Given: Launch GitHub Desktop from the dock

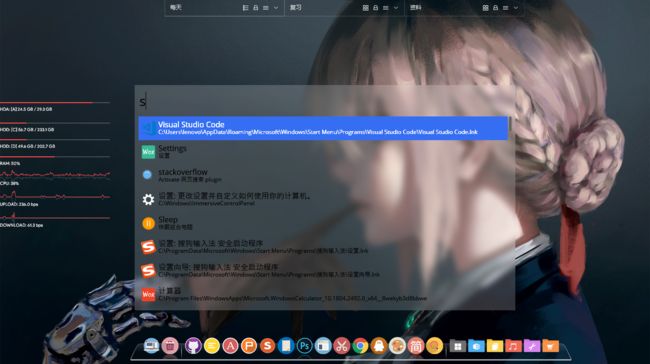Looking at the screenshot, I should click(x=193, y=345).
